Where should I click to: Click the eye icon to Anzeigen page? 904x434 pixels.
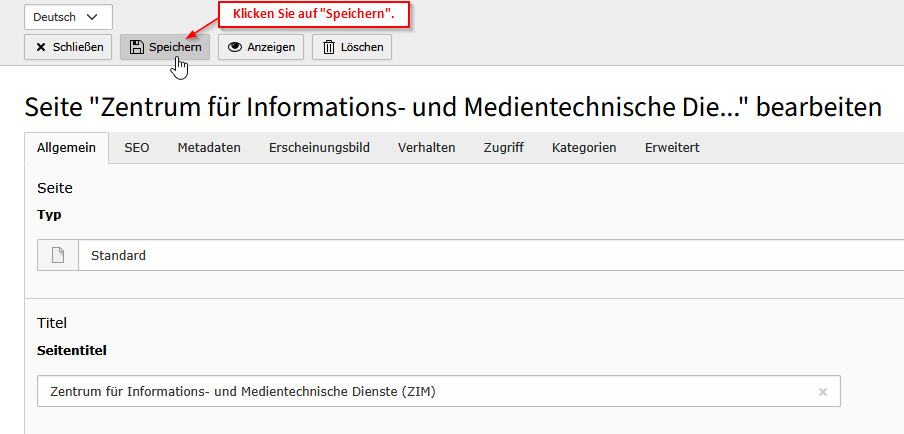(236, 47)
